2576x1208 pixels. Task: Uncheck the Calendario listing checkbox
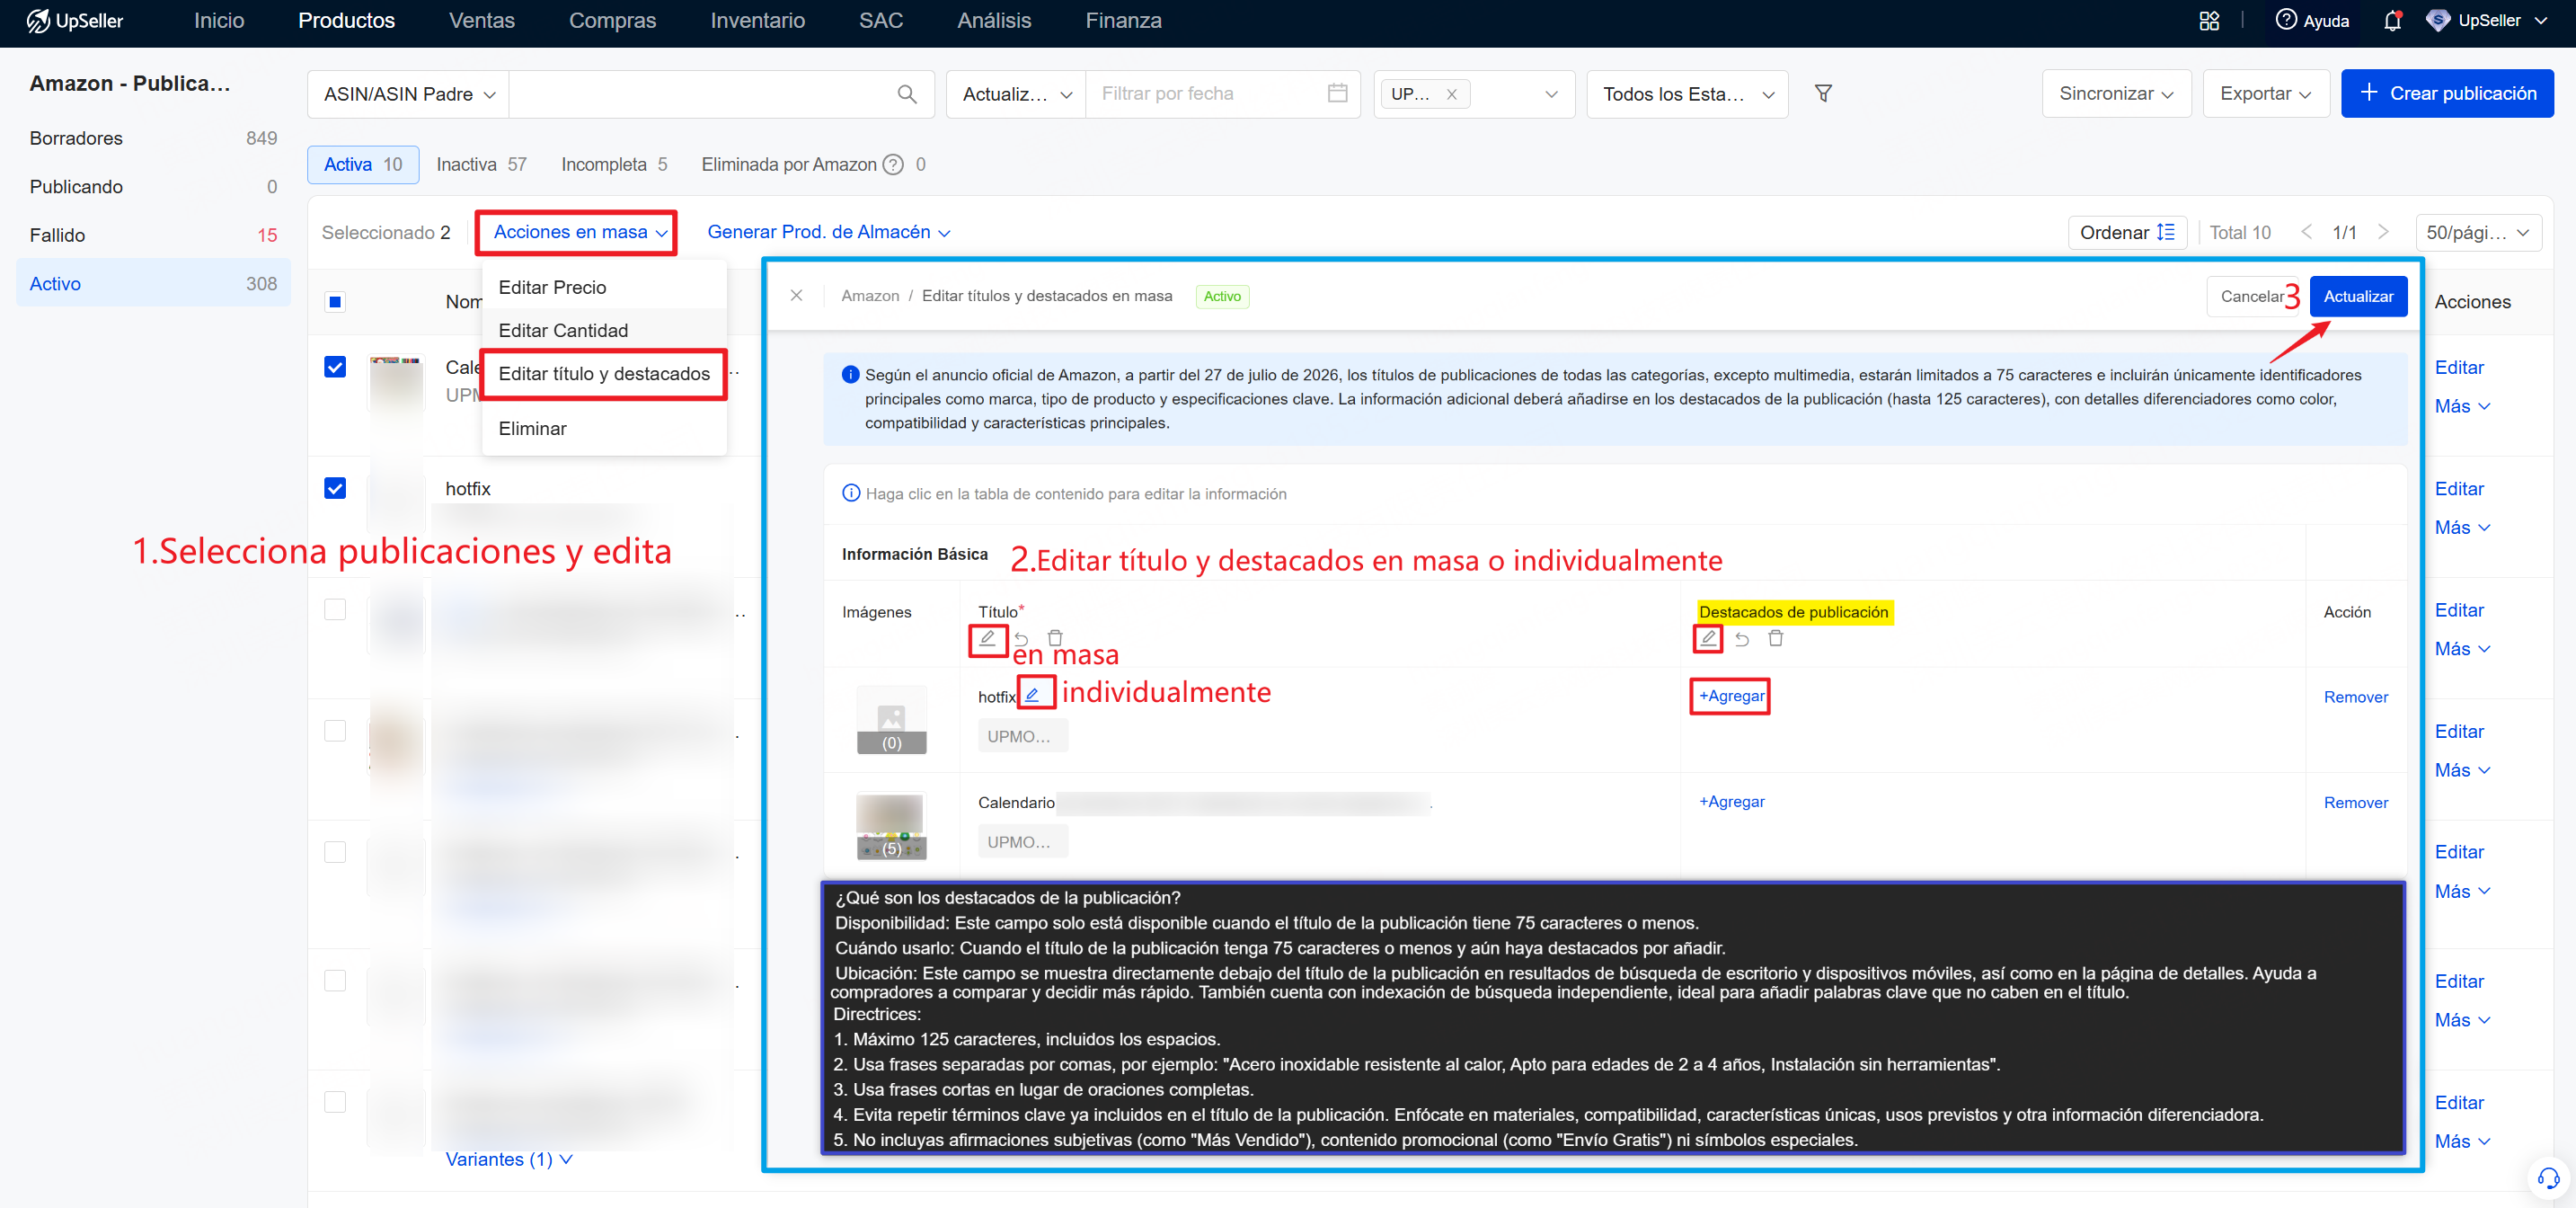tap(335, 367)
